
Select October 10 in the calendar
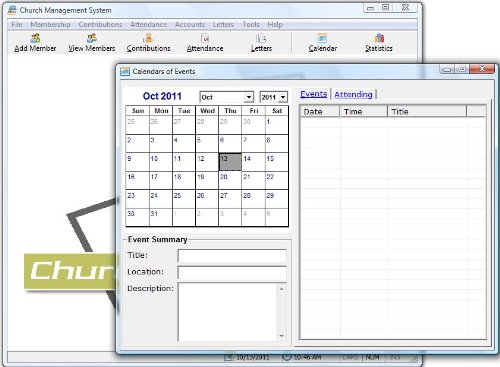161,162
